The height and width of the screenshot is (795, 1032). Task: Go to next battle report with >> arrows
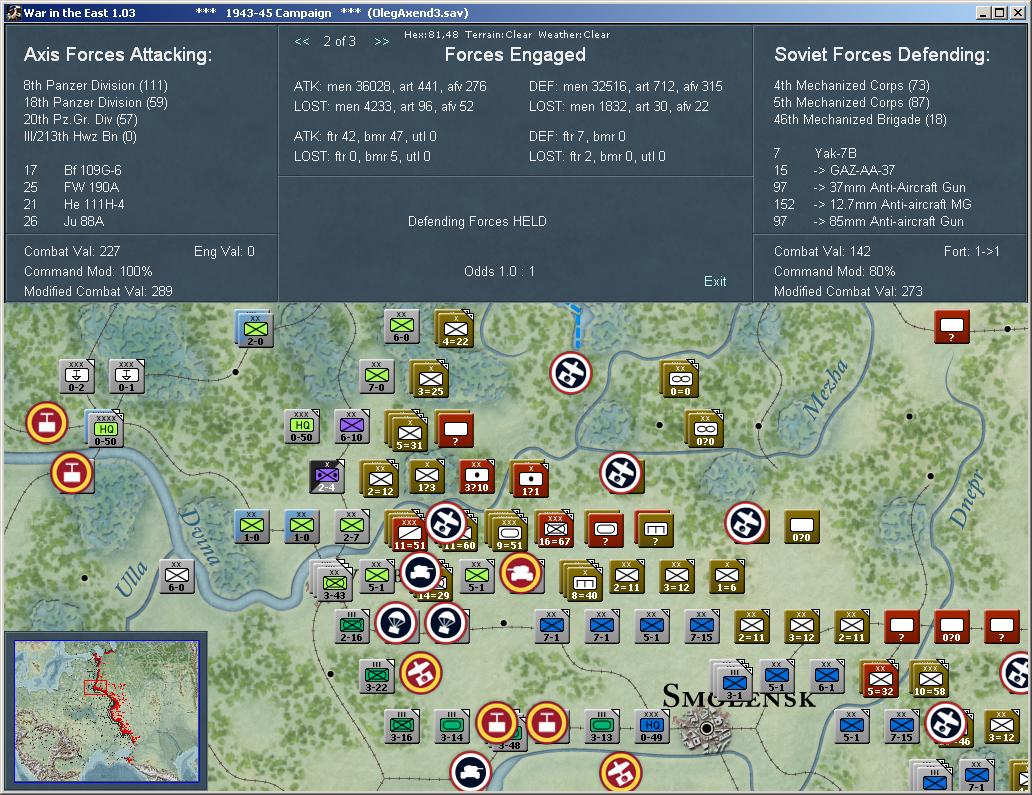click(x=382, y=41)
